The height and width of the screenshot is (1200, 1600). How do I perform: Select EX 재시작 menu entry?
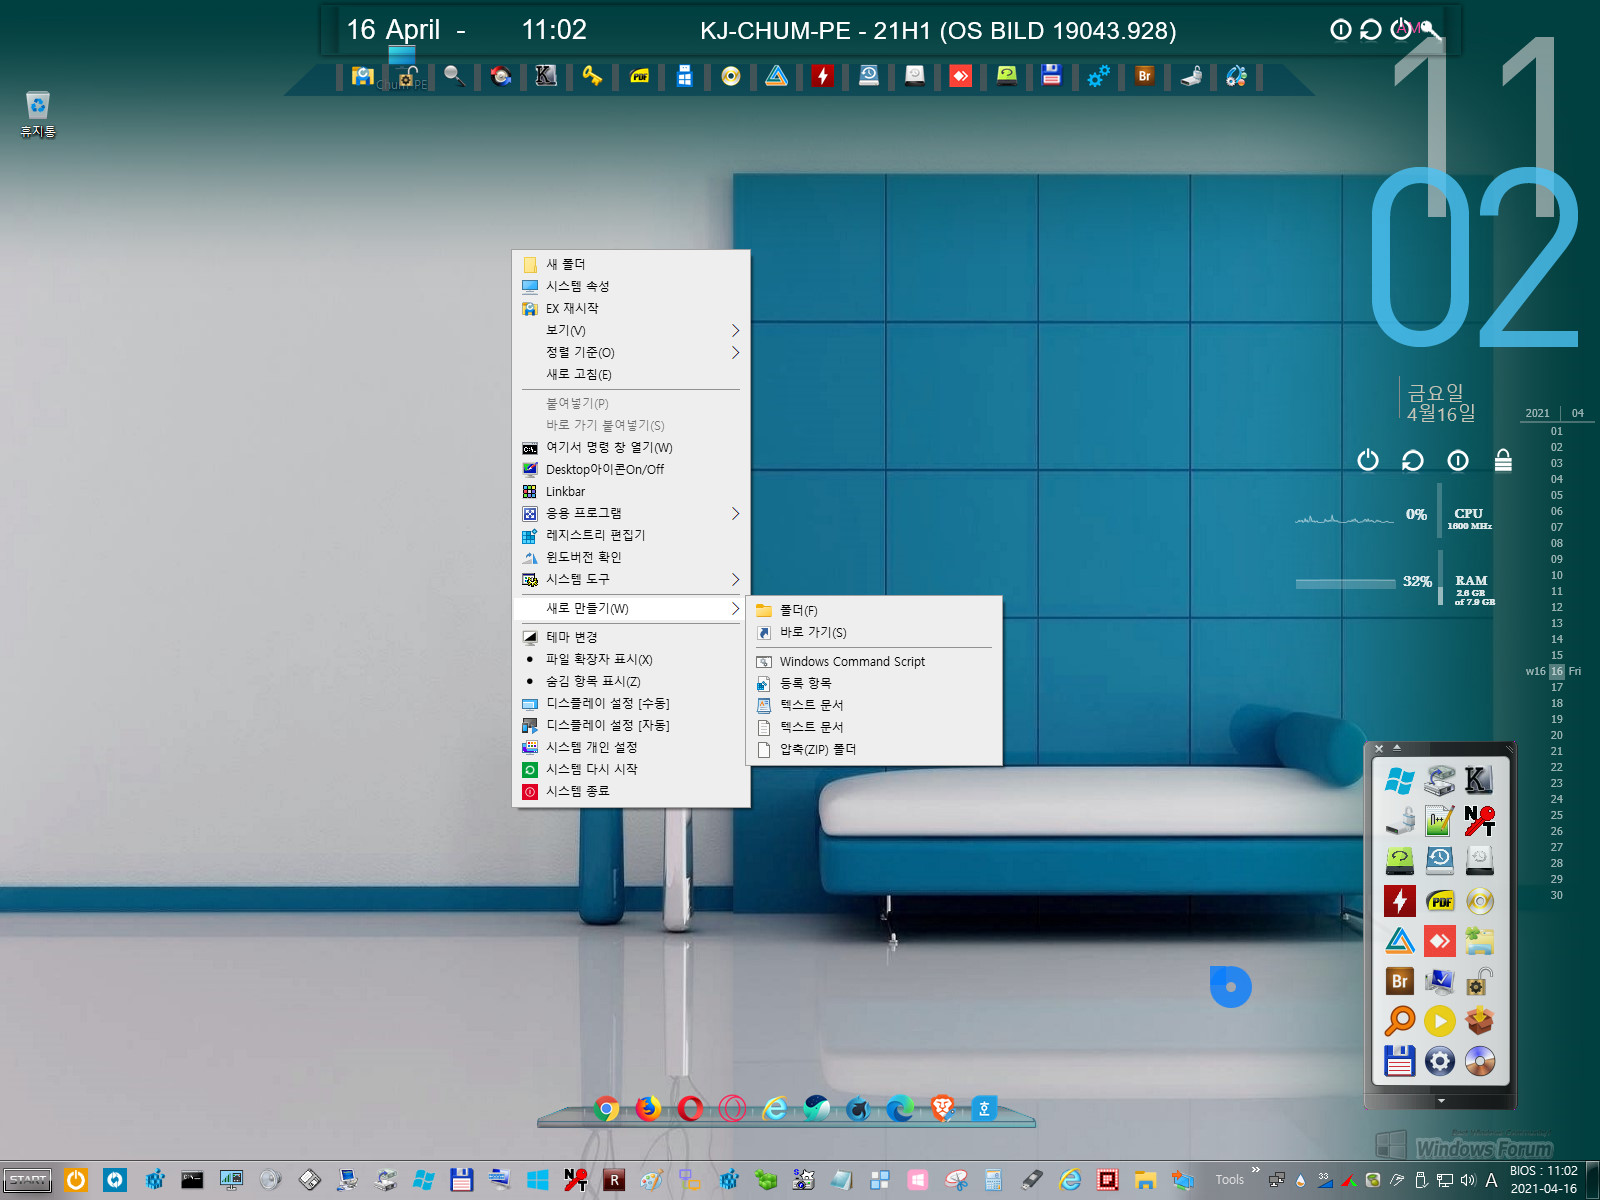(631, 308)
